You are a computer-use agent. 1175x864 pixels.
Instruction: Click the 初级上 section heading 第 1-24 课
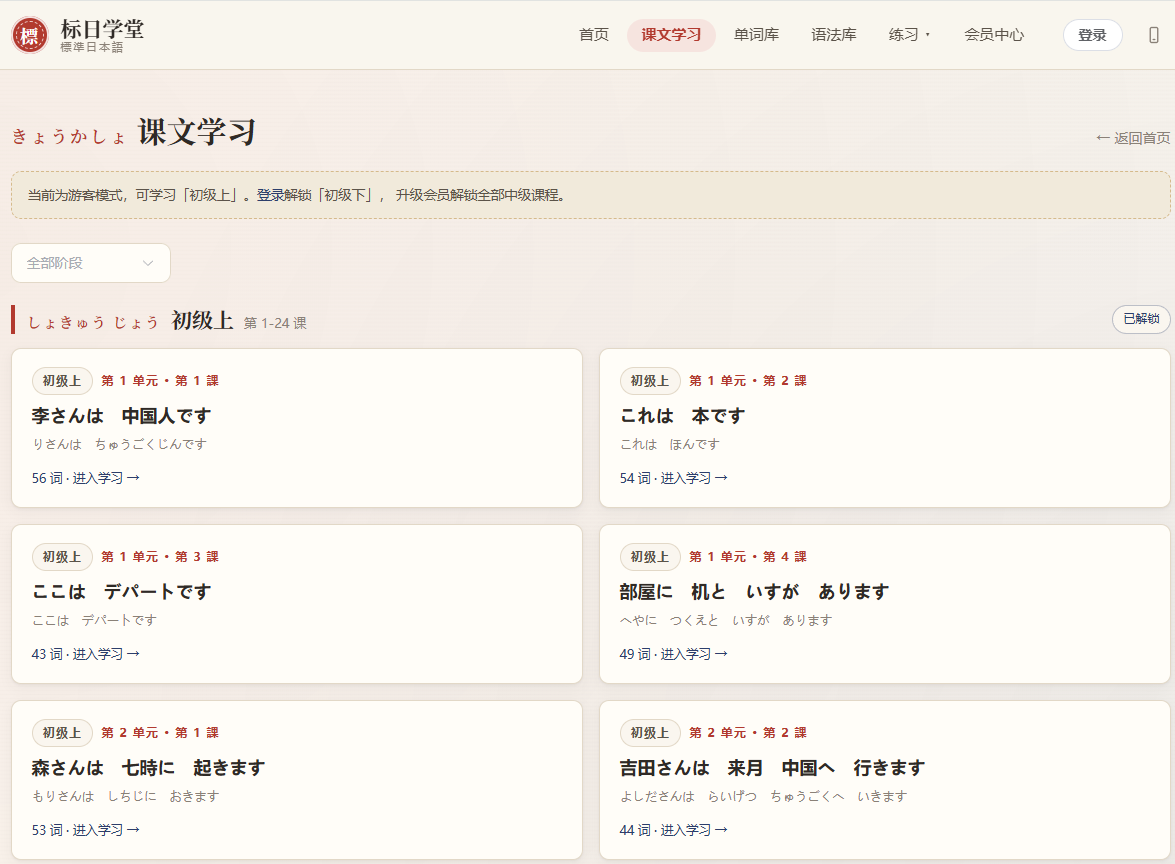click(275, 323)
